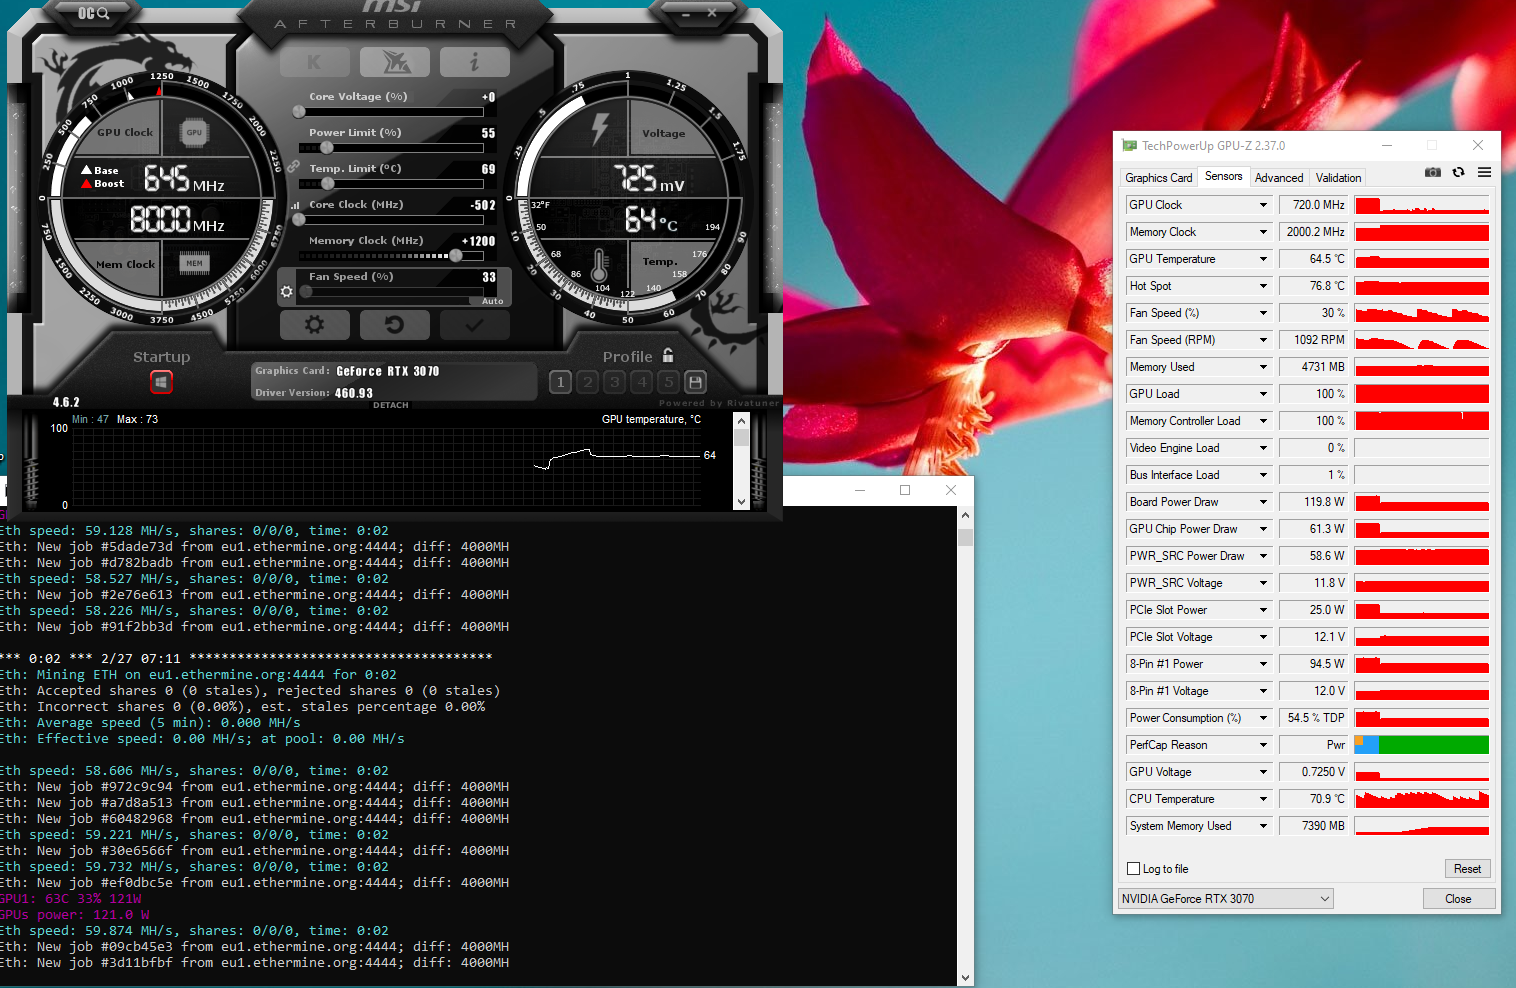
Task: Switch to the Validation tab
Action: tap(1338, 178)
